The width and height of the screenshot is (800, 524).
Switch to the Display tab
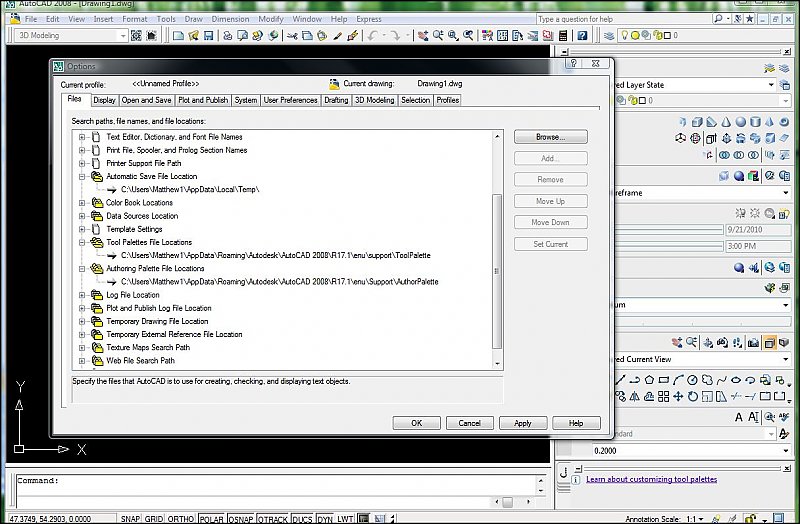click(105, 100)
